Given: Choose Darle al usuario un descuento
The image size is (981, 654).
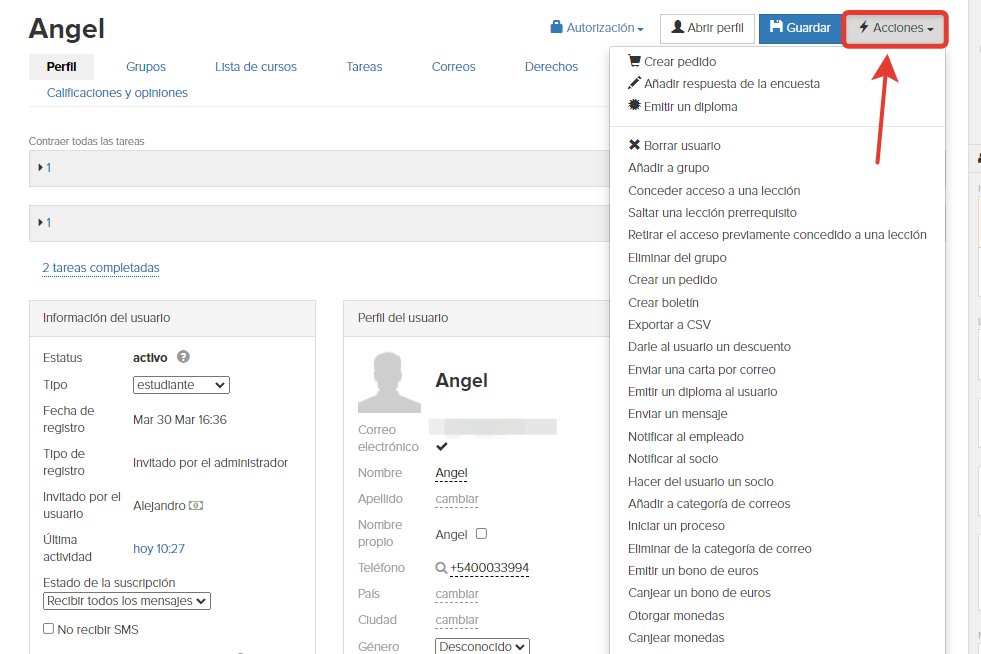Looking at the screenshot, I should [709, 347].
